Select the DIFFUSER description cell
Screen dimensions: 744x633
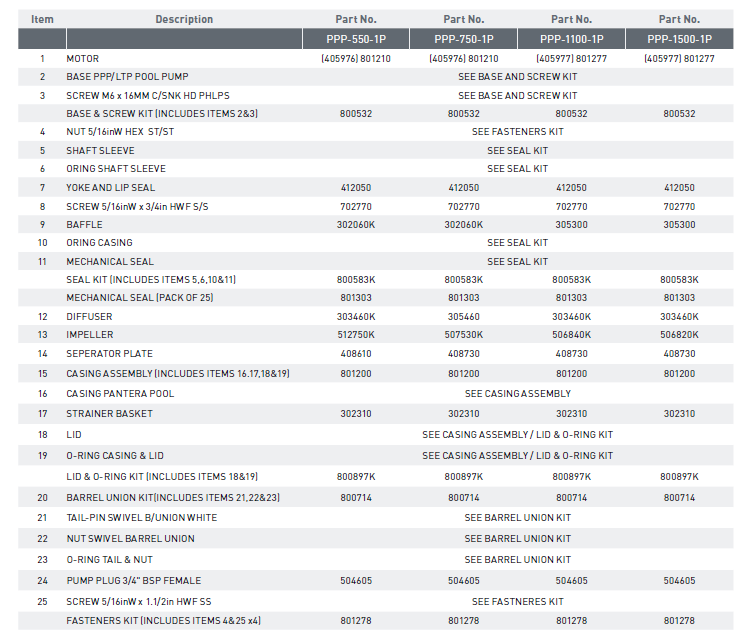coord(89,317)
